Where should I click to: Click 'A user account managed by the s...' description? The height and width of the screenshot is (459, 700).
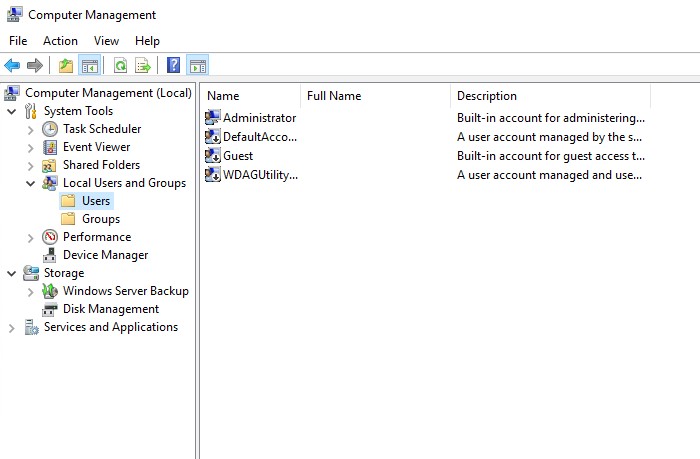tap(550, 137)
